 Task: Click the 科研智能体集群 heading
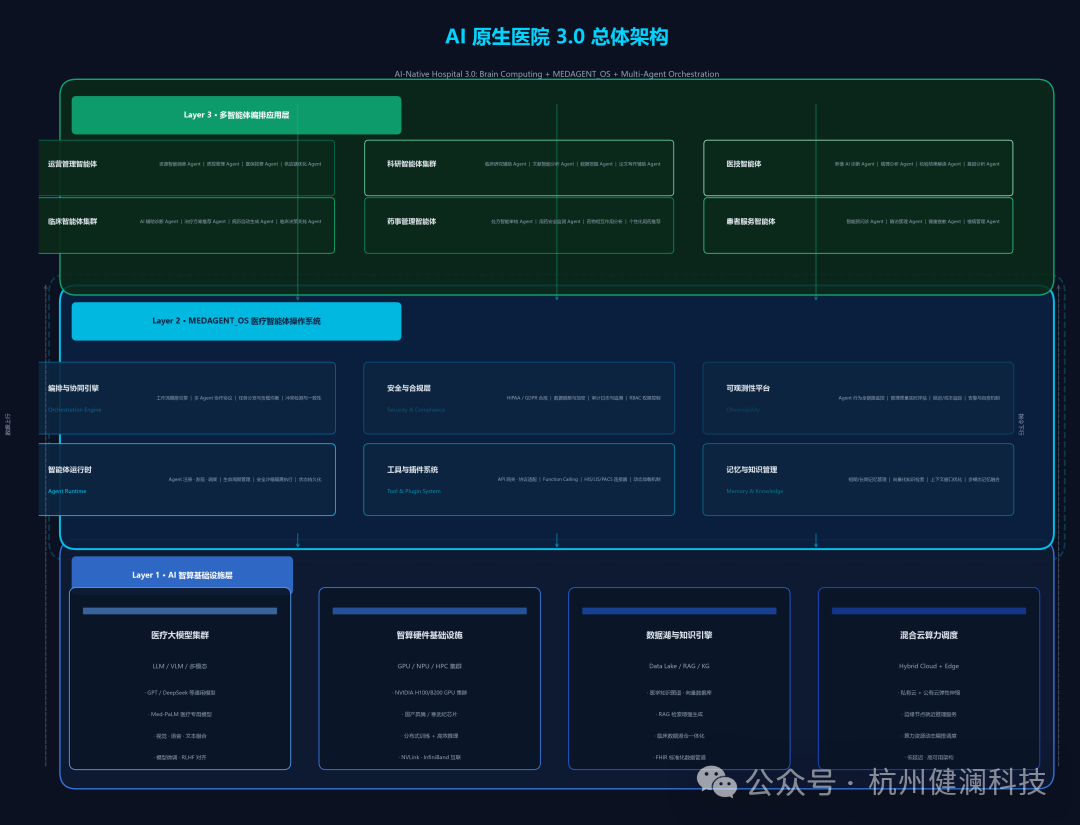pos(411,164)
